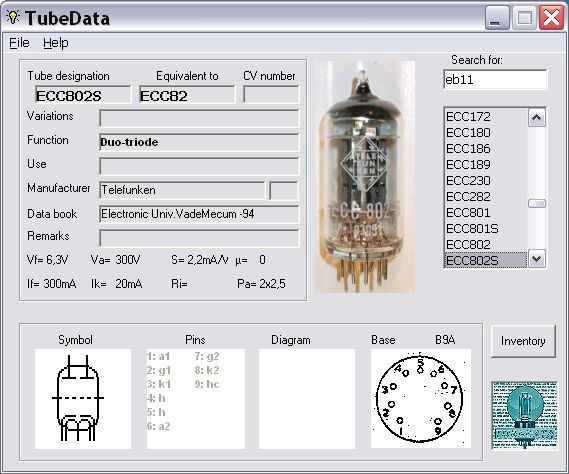Click the Tube designation field ECC802S
The height and width of the screenshot is (474, 569).
(x=83, y=95)
